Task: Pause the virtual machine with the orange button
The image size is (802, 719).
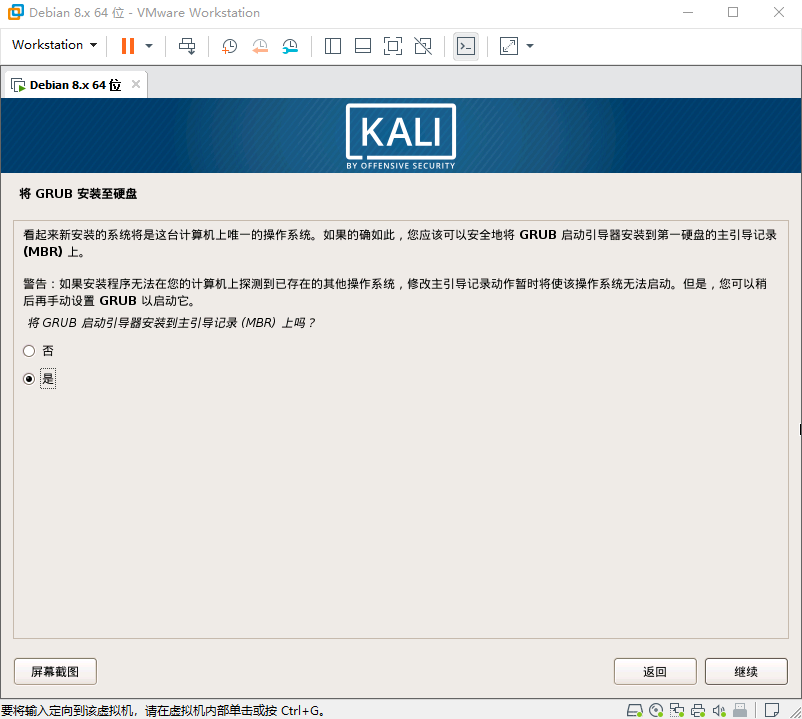Action: coord(128,46)
